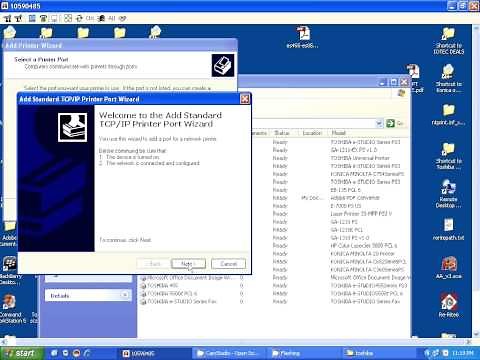
Task: Open the BlackBerry Desktop icon
Action: coord(10,270)
